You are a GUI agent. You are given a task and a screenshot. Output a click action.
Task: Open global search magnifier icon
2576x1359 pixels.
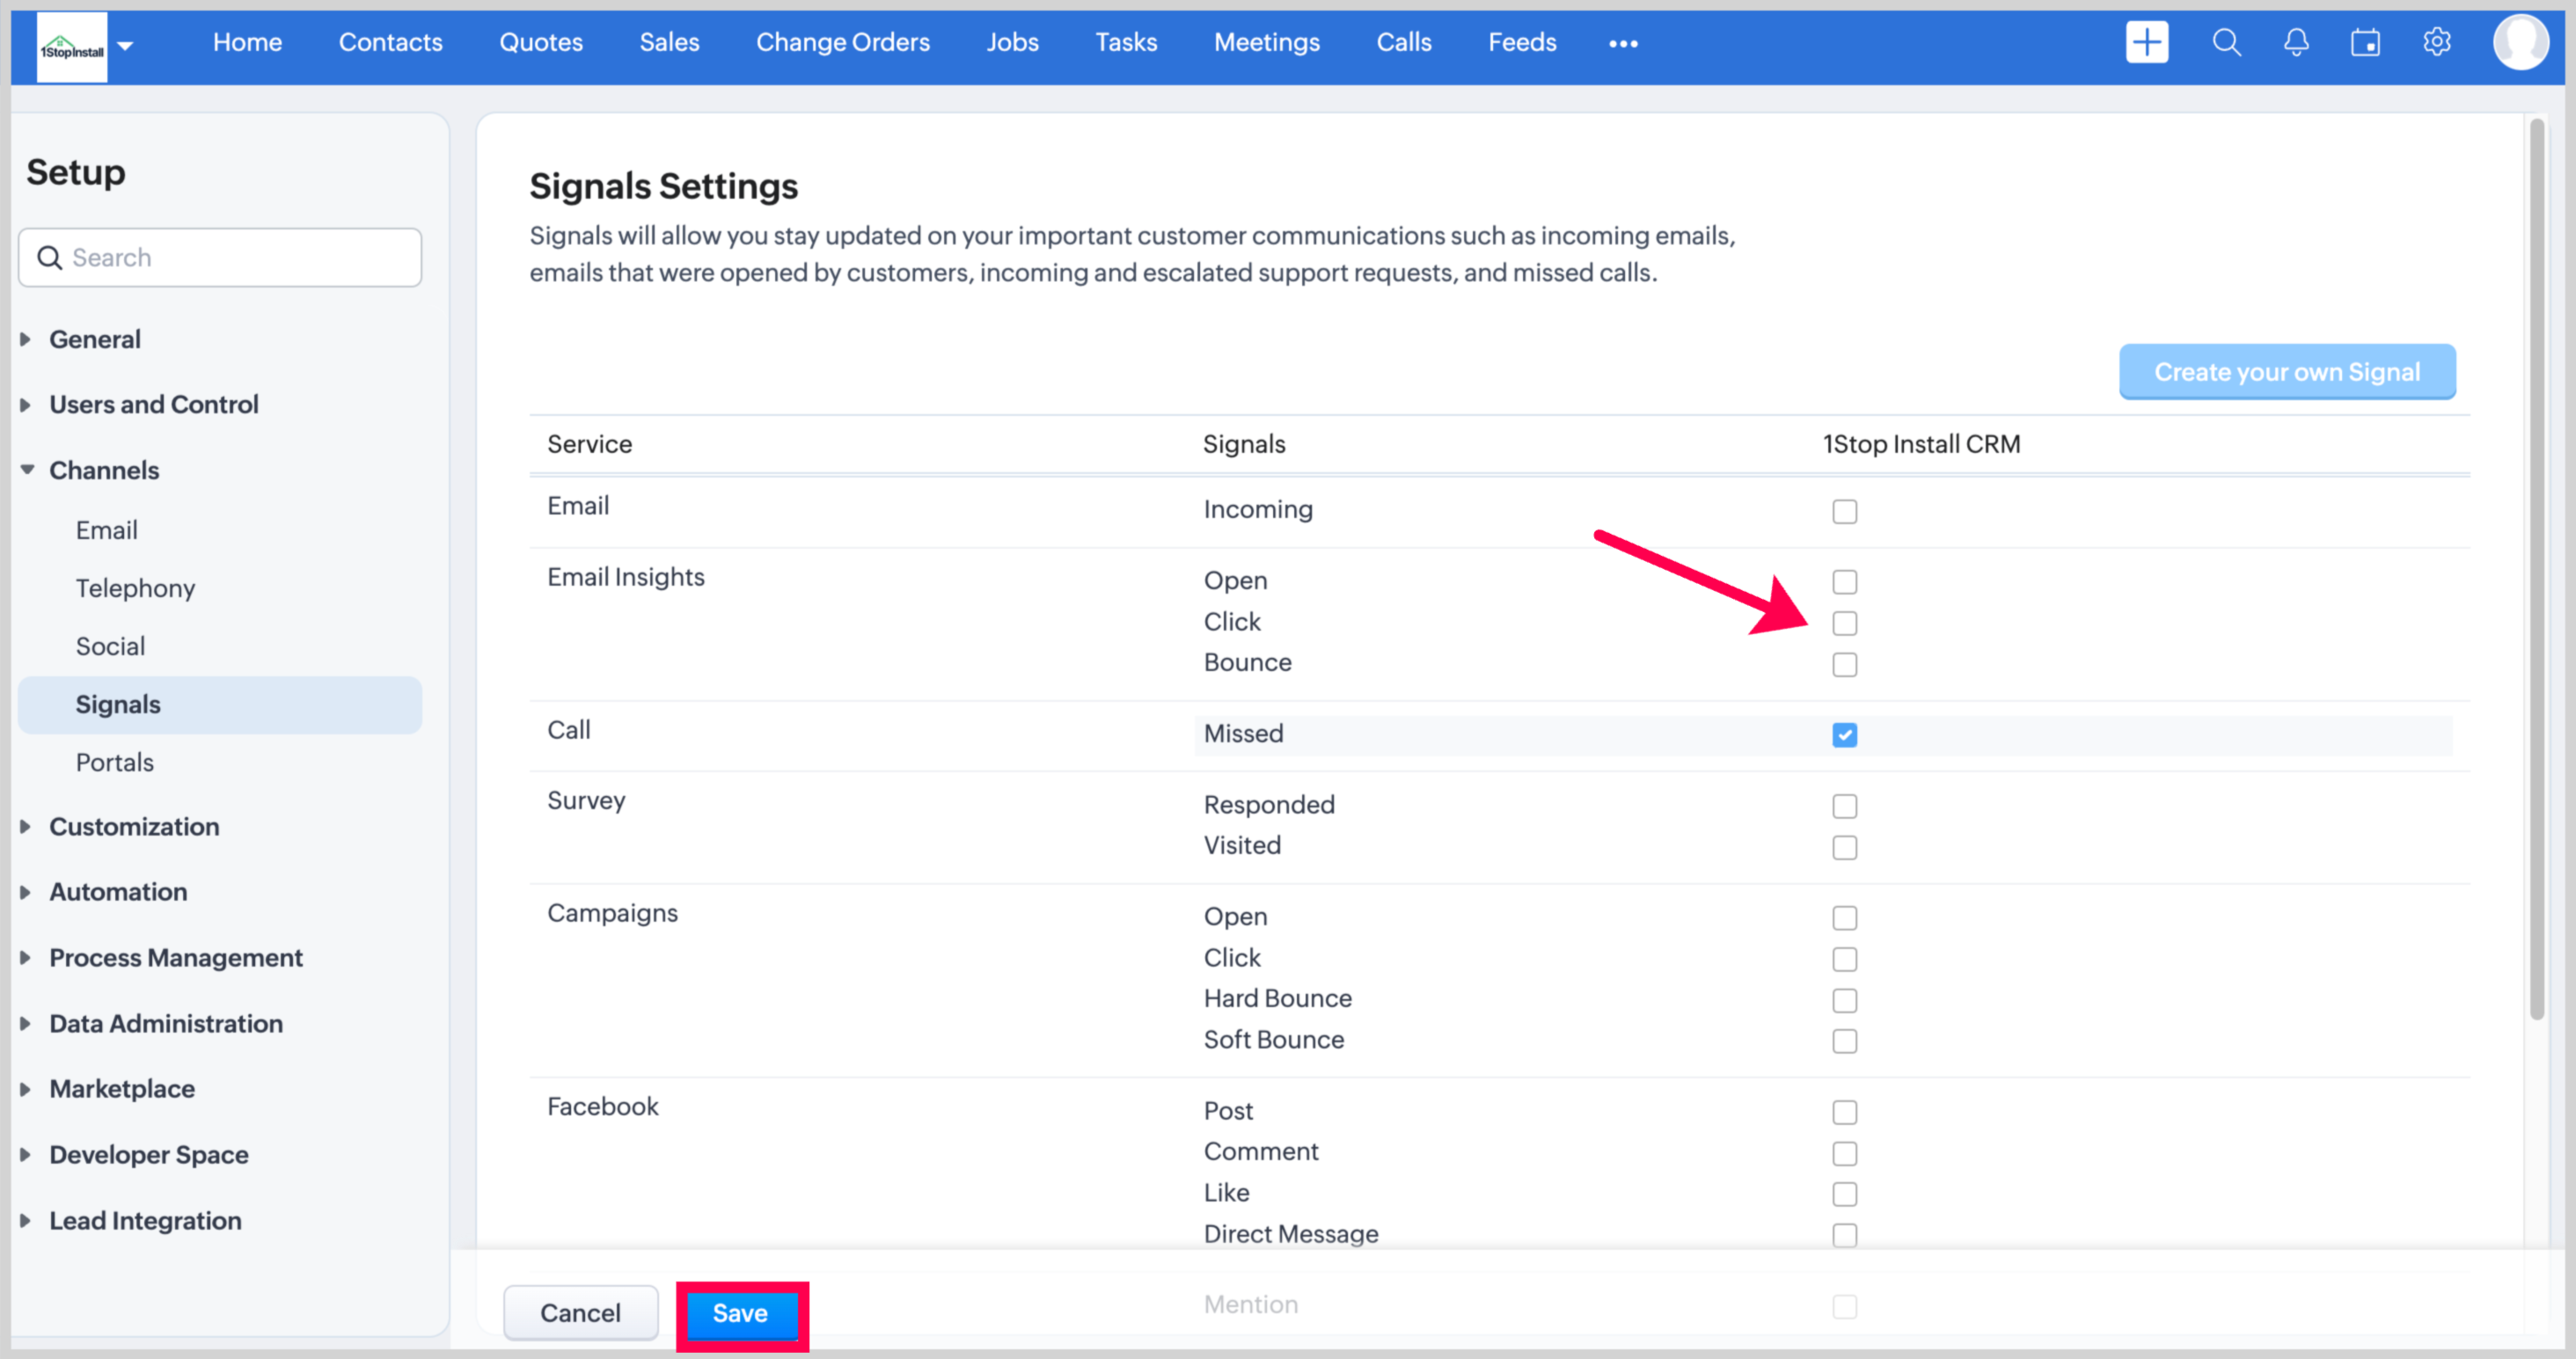pyautogui.click(x=2226, y=42)
